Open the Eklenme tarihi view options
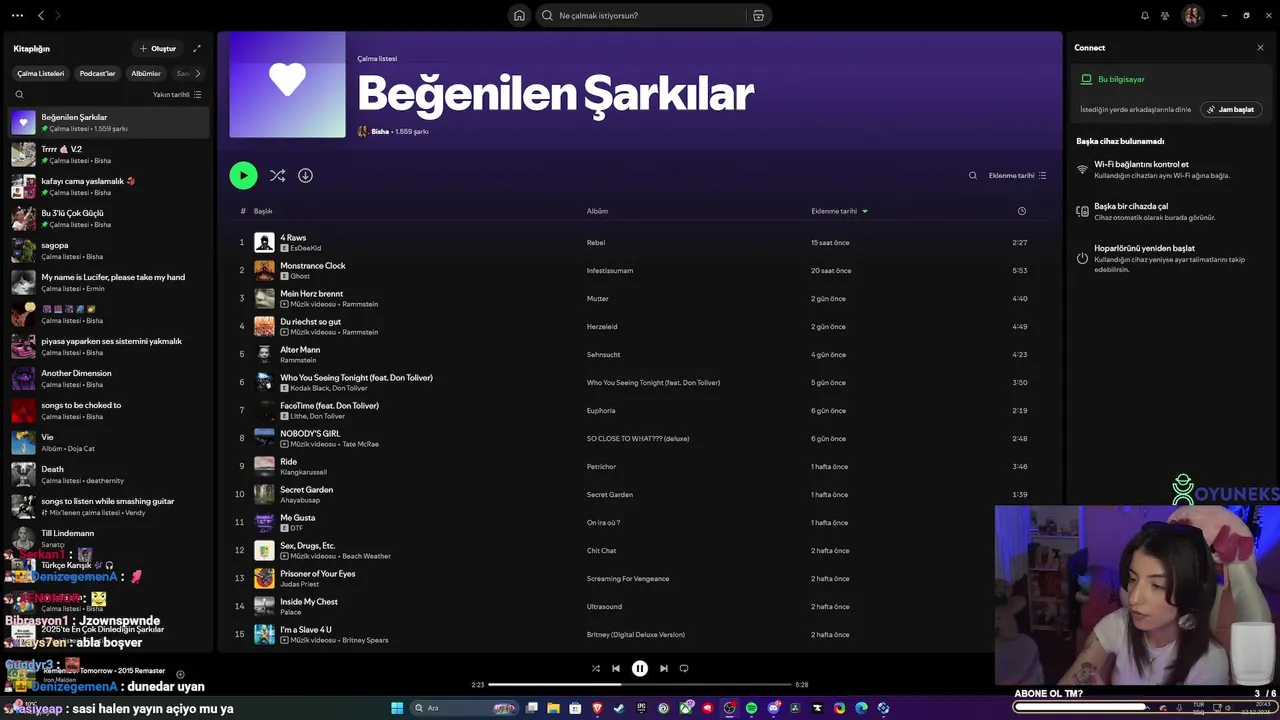The width and height of the screenshot is (1280, 720). [x=1017, y=175]
